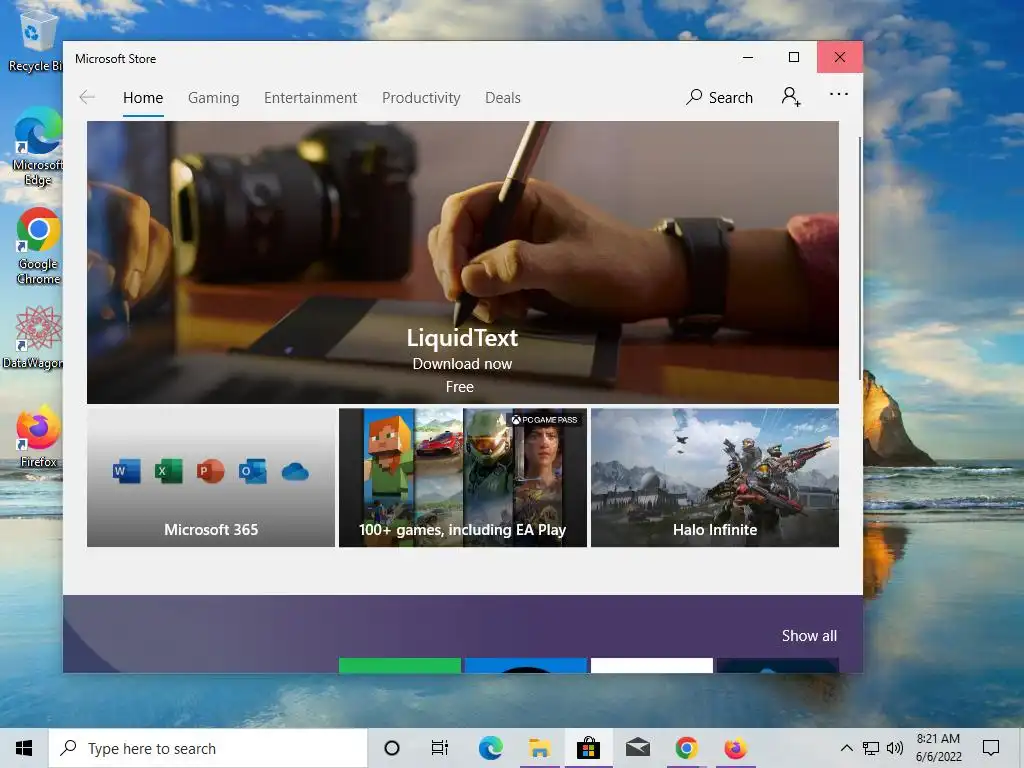
Task: Open the sign-in account icon
Action: point(791,97)
